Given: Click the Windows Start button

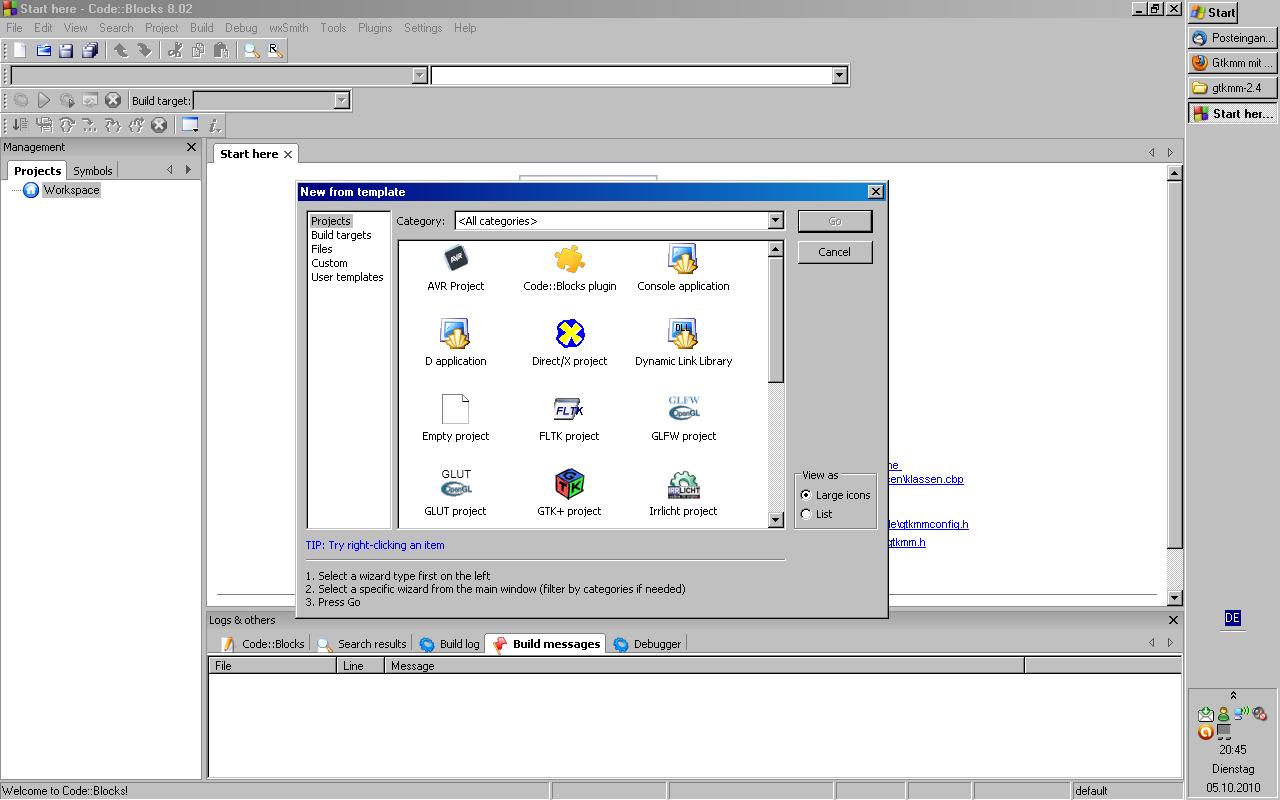Looking at the screenshot, I should click(1213, 13).
